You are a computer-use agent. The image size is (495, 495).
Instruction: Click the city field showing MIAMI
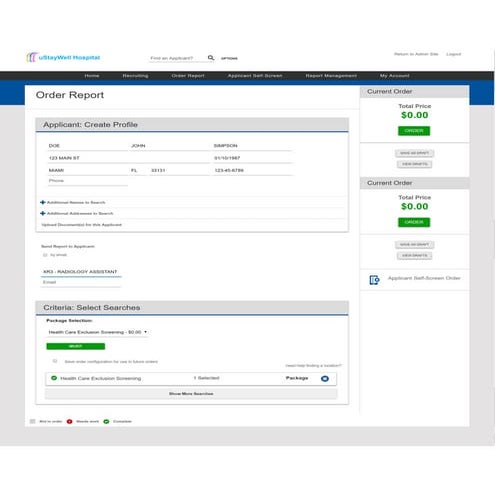(87, 170)
